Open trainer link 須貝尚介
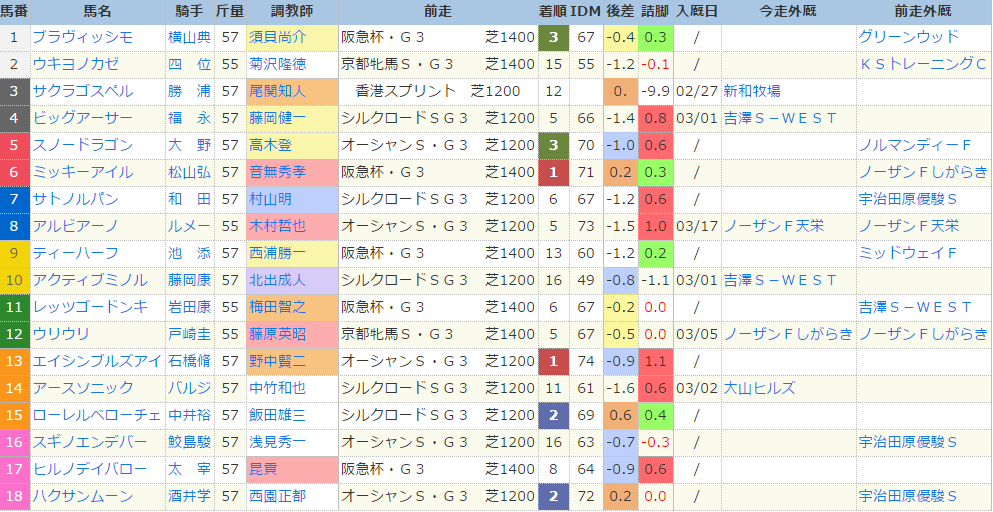Viewport: 993px width, 512px height. click(278, 37)
